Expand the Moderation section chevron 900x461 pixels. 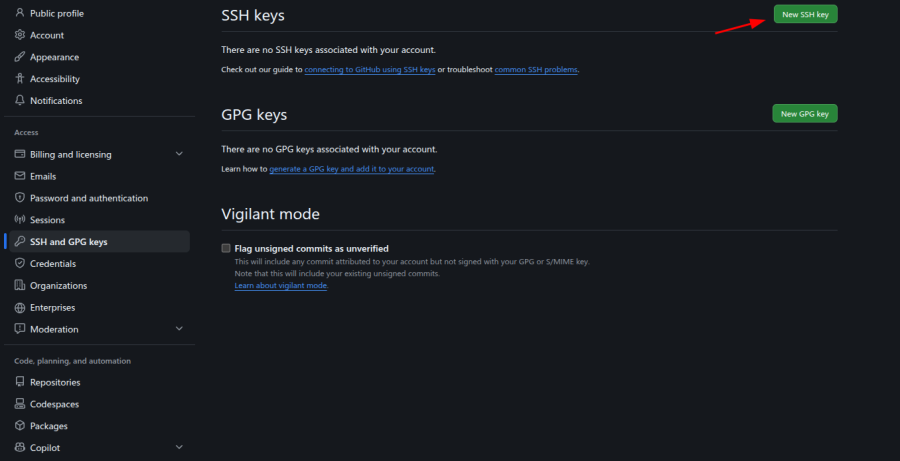[179, 329]
